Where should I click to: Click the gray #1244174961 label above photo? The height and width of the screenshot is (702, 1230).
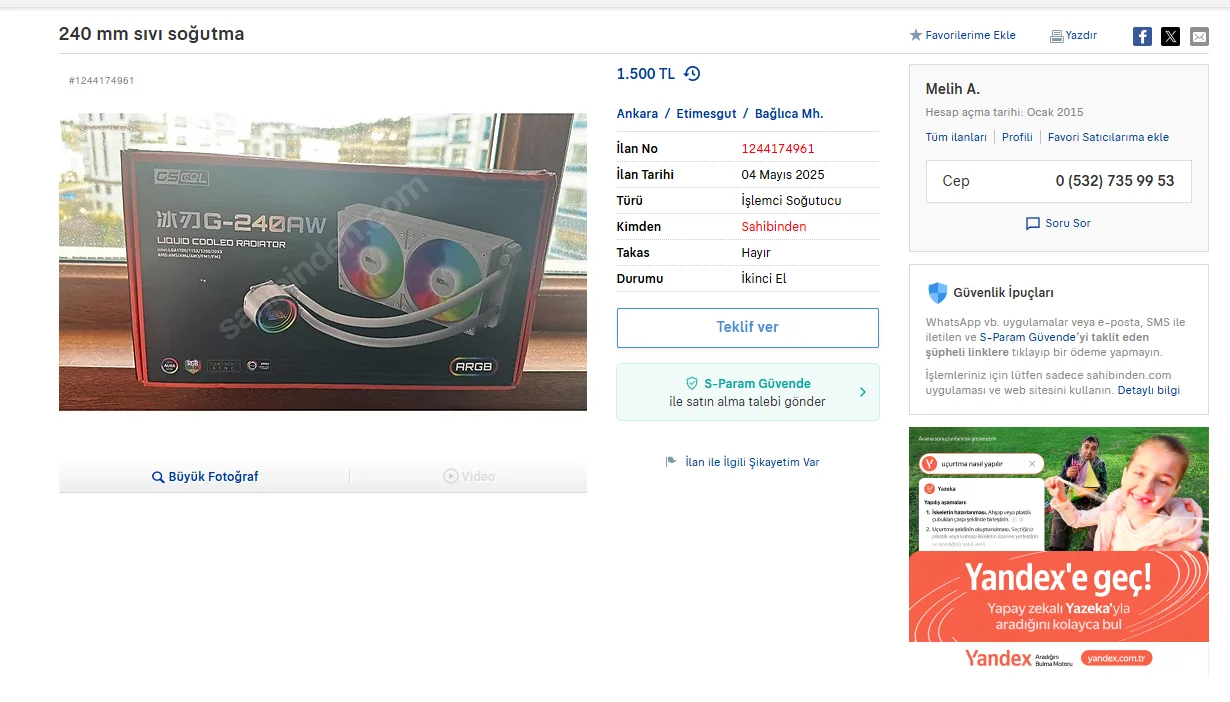coord(101,80)
